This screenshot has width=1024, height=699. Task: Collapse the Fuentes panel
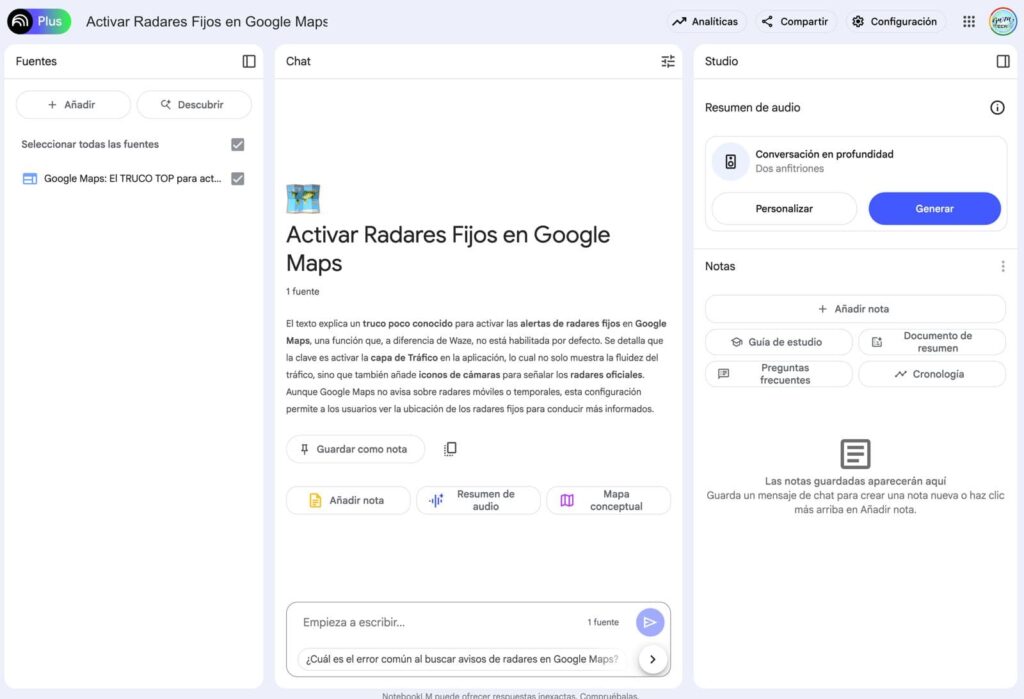(249, 61)
